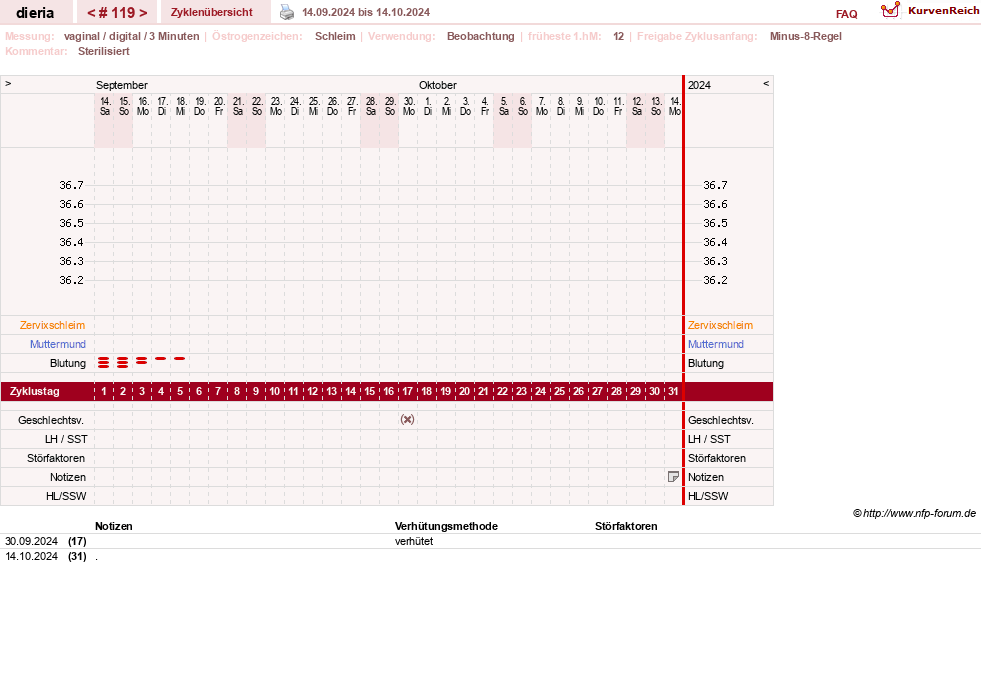Image resolution: width=981 pixels, height=685 pixels.
Task: Click medium bleeding symbol on day 3
Action: pos(141,360)
